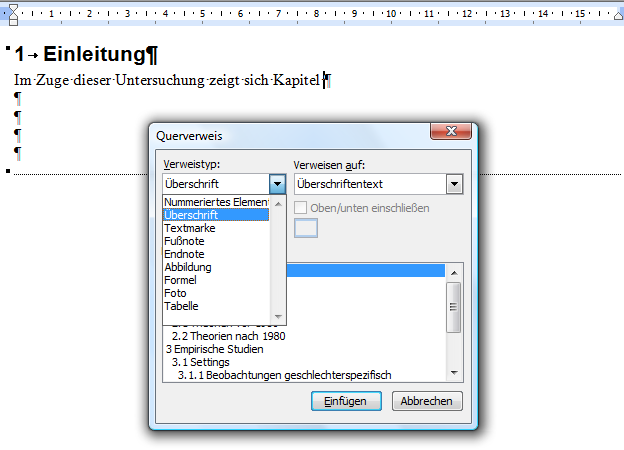Select 'Foto' reference type
The width and height of the screenshot is (624, 450).
coord(216,293)
